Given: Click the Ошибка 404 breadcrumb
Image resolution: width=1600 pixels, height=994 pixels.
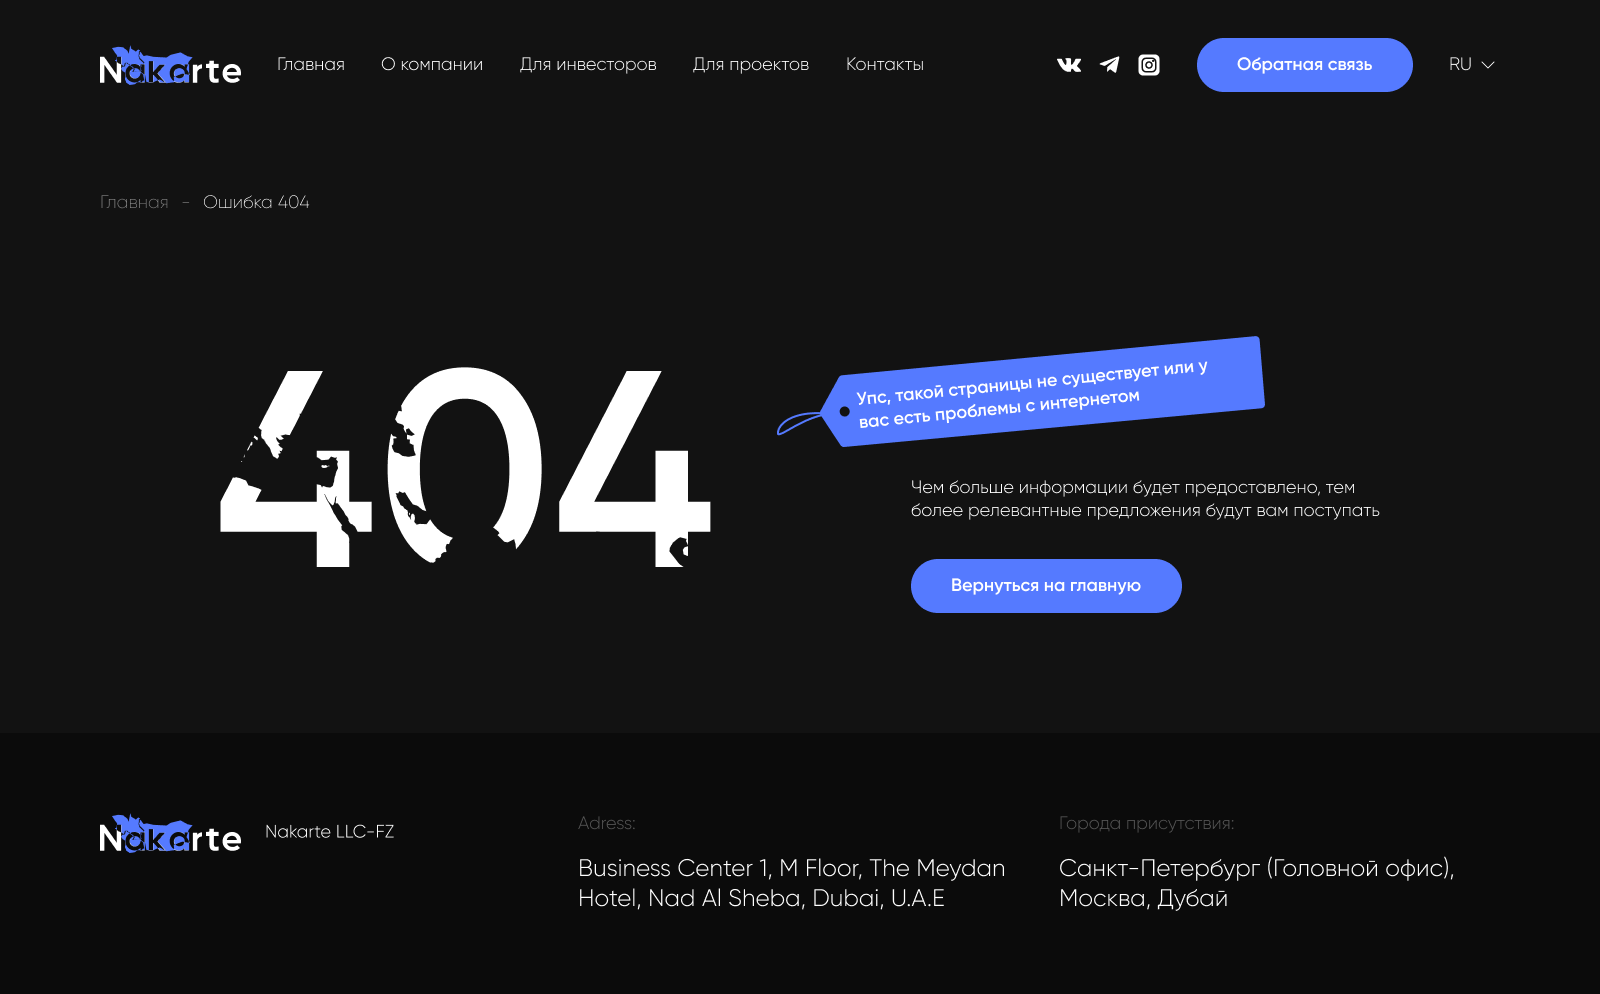Looking at the screenshot, I should coord(256,201).
